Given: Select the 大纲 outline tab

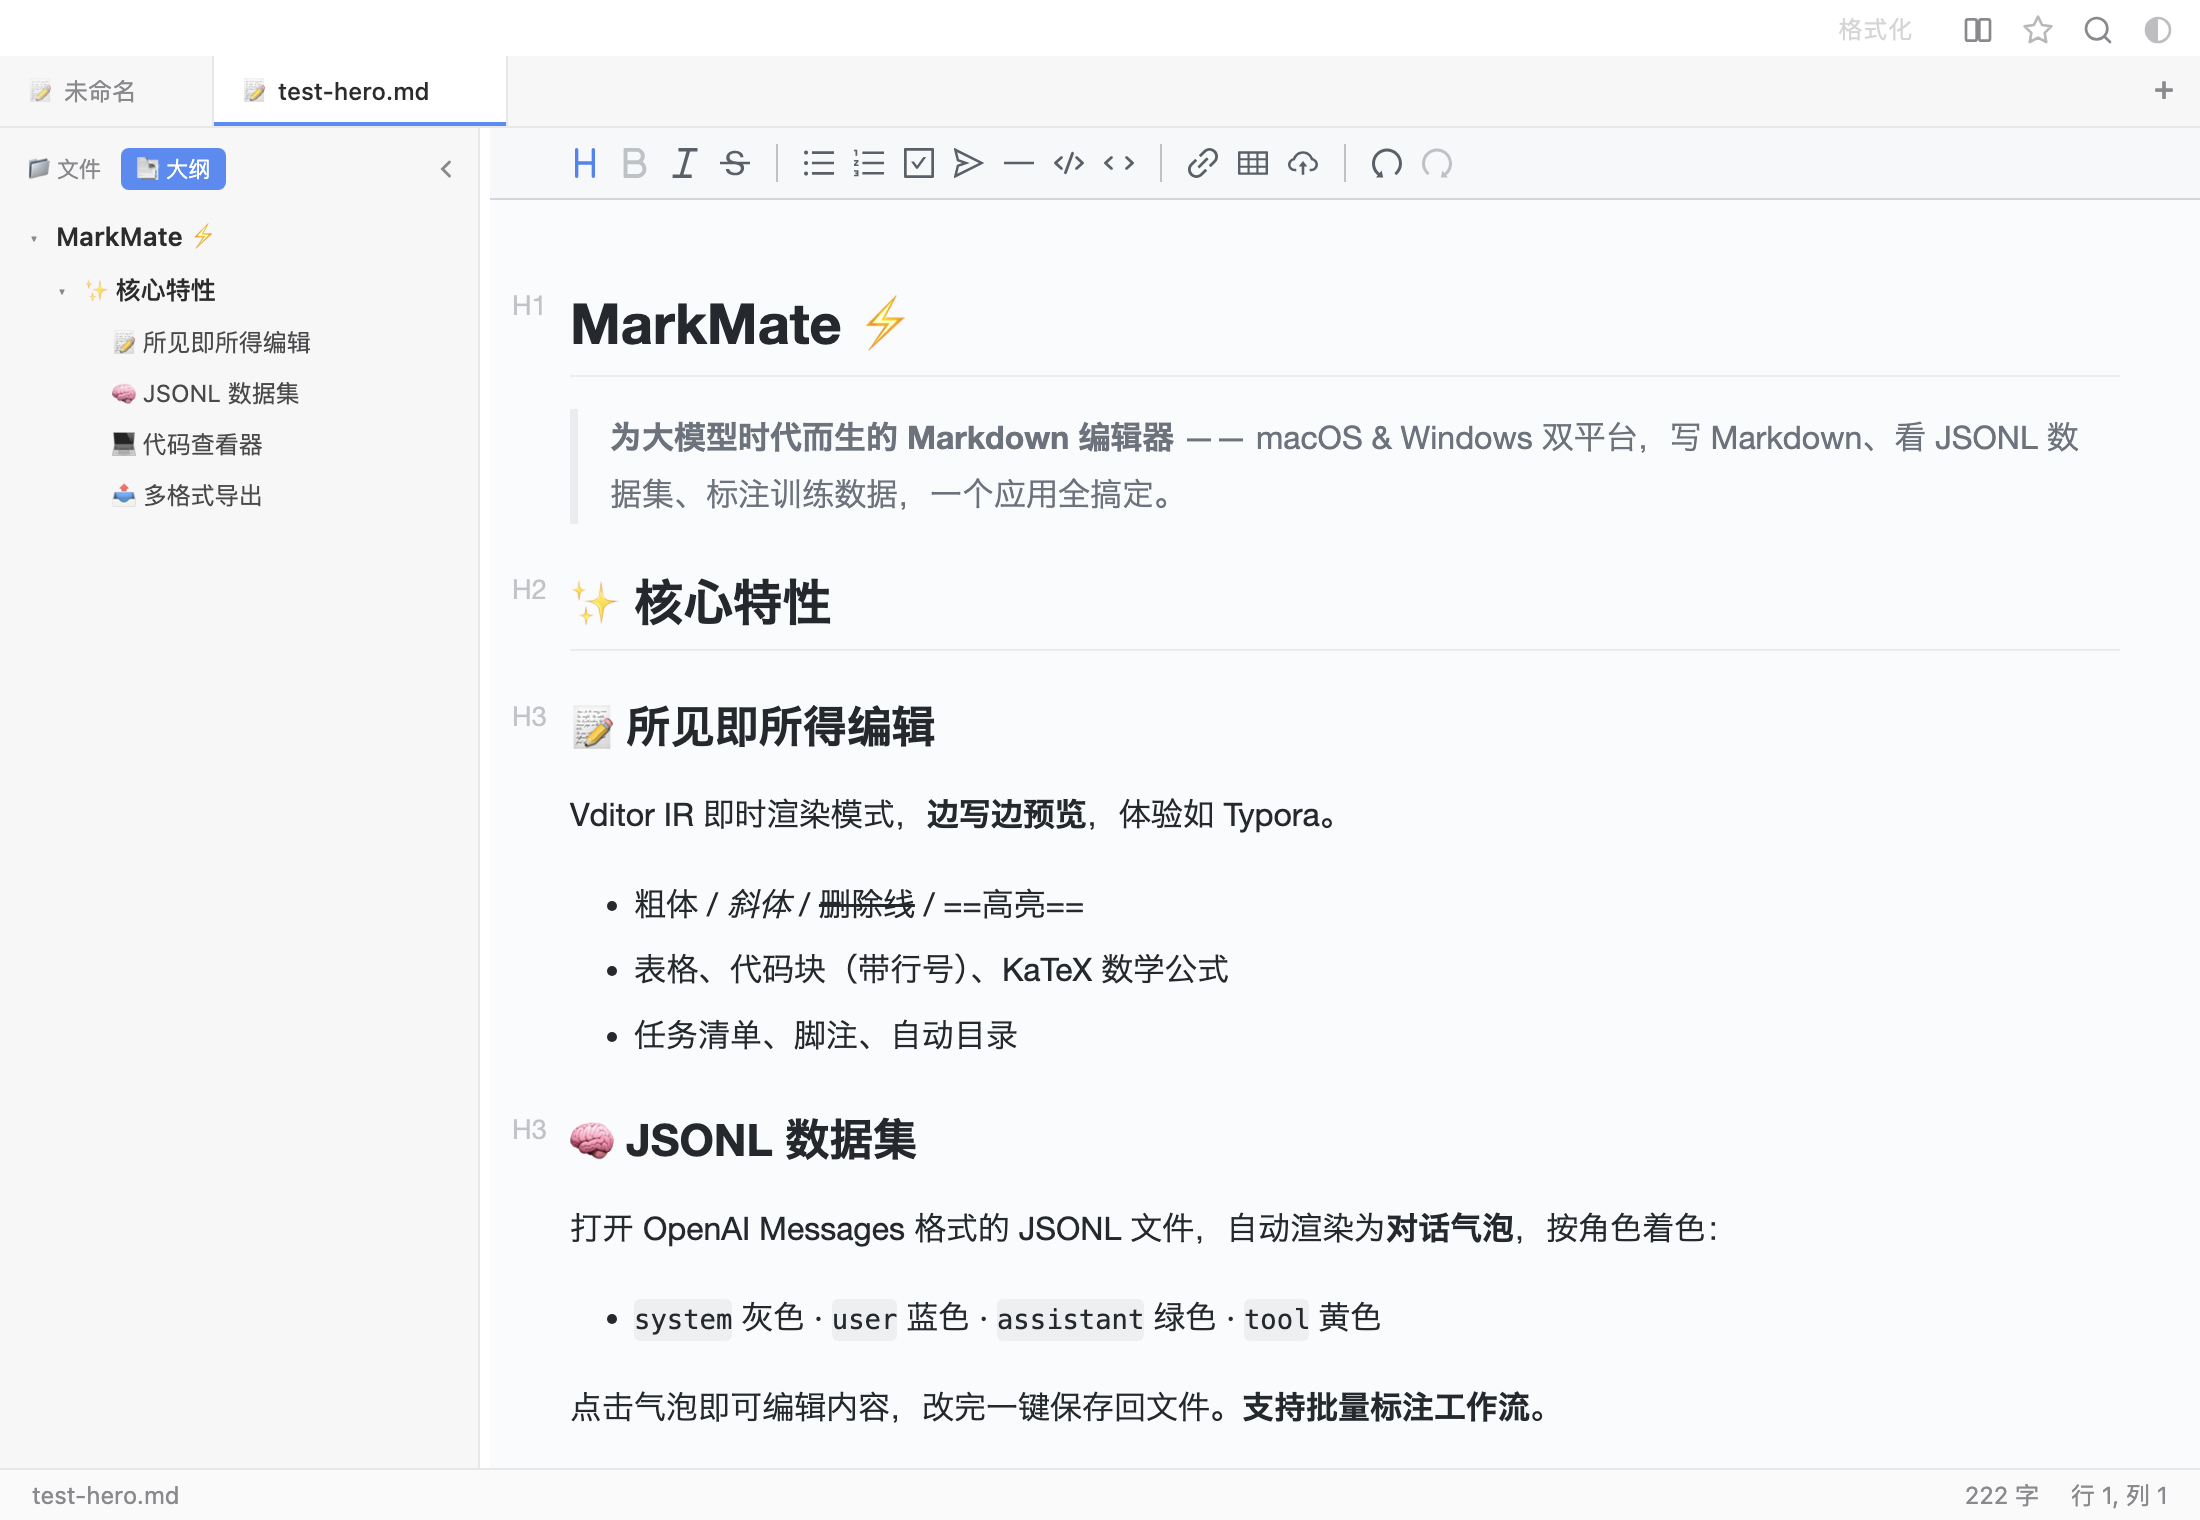Looking at the screenshot, I should [173, 169].
